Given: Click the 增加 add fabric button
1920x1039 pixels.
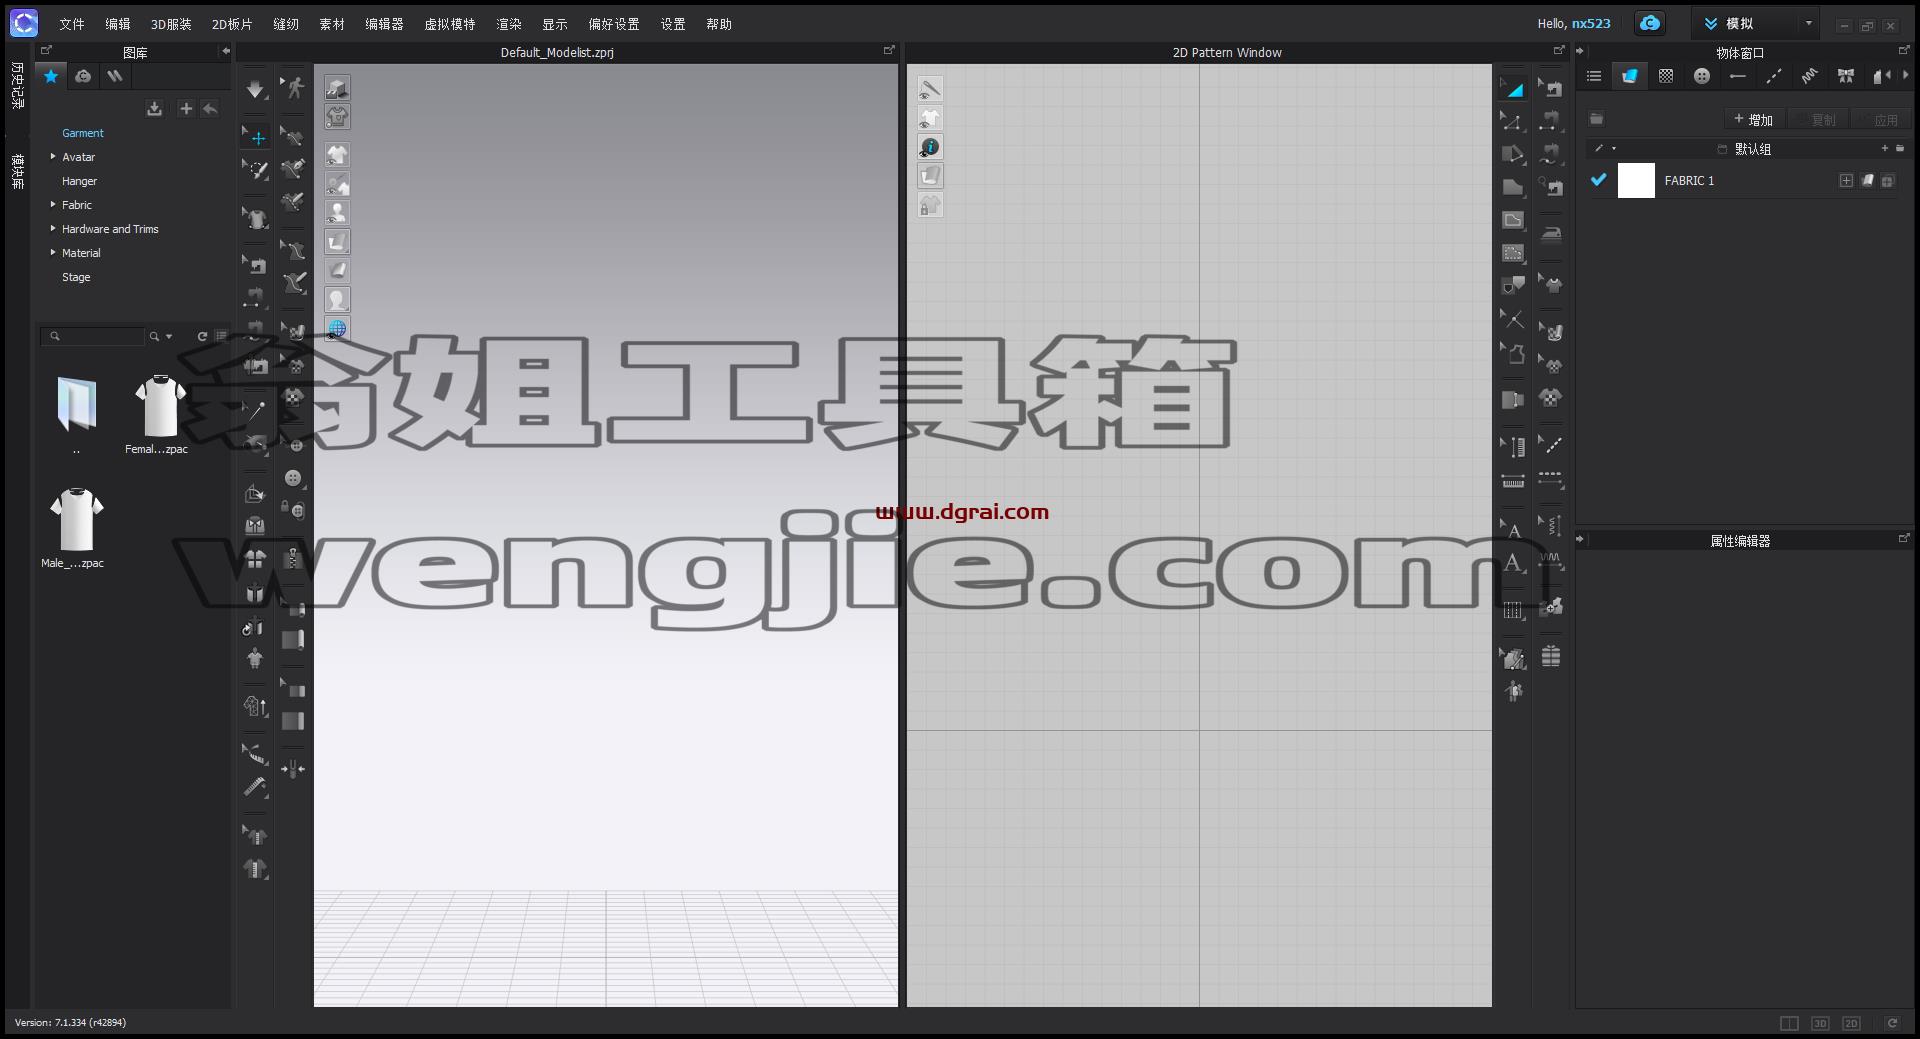Looking at the screenshot, I should click(x=1754, y=119).
